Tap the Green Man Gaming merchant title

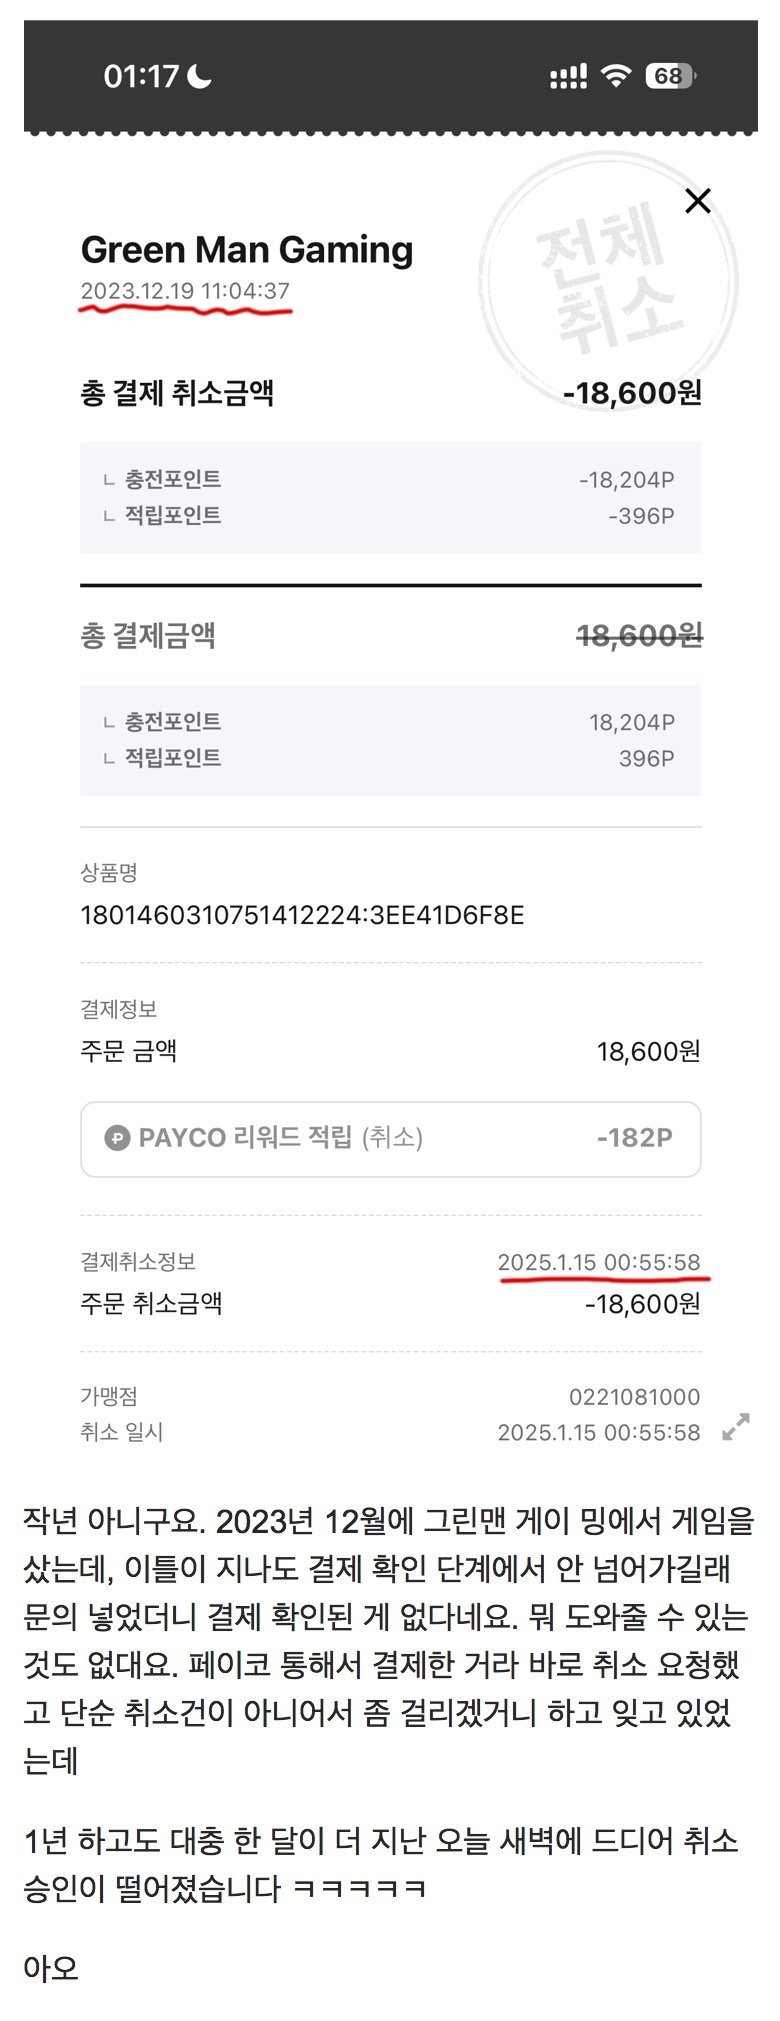coord(246,250)
